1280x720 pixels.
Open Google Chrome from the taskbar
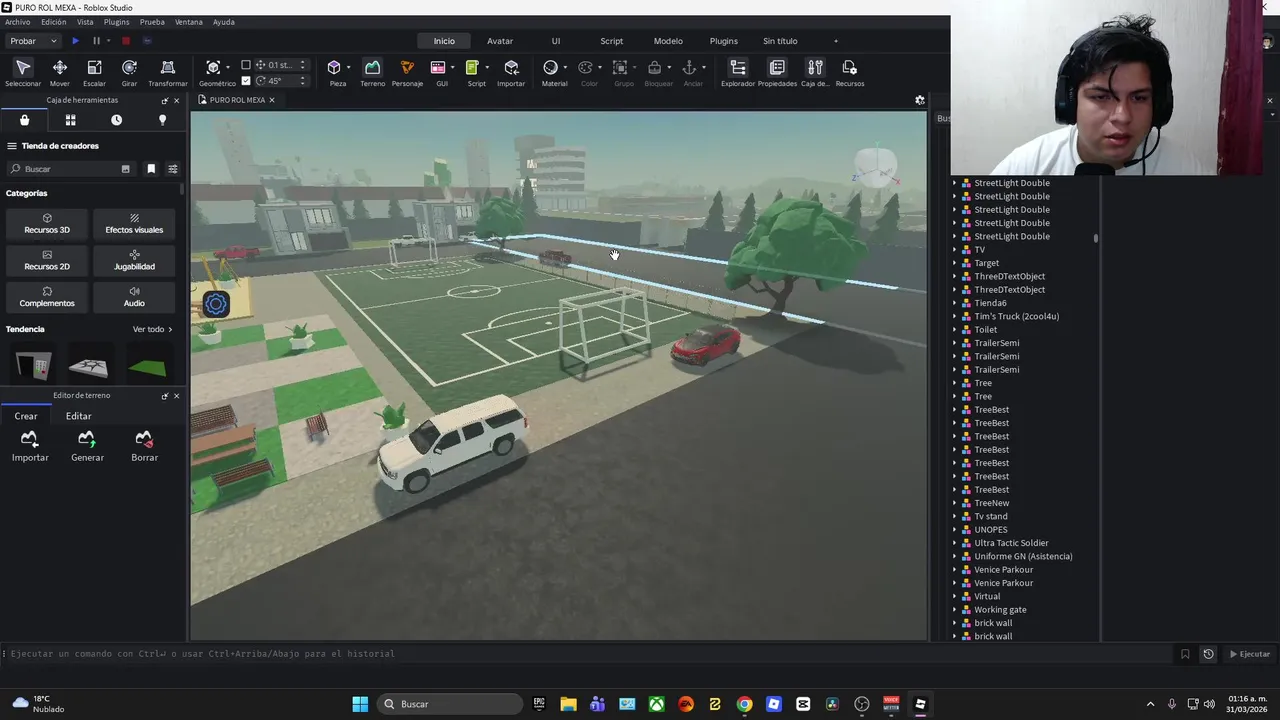coord(744,704)
